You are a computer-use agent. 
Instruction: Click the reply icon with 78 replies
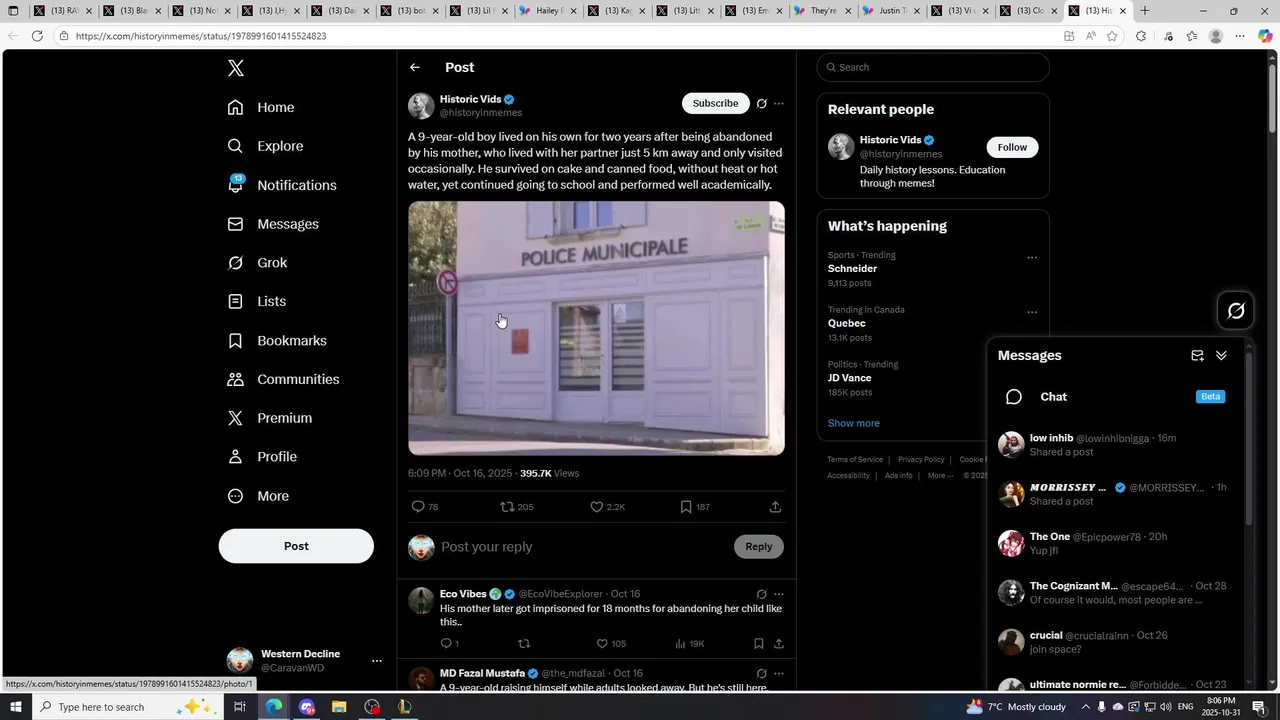(418, 507)
